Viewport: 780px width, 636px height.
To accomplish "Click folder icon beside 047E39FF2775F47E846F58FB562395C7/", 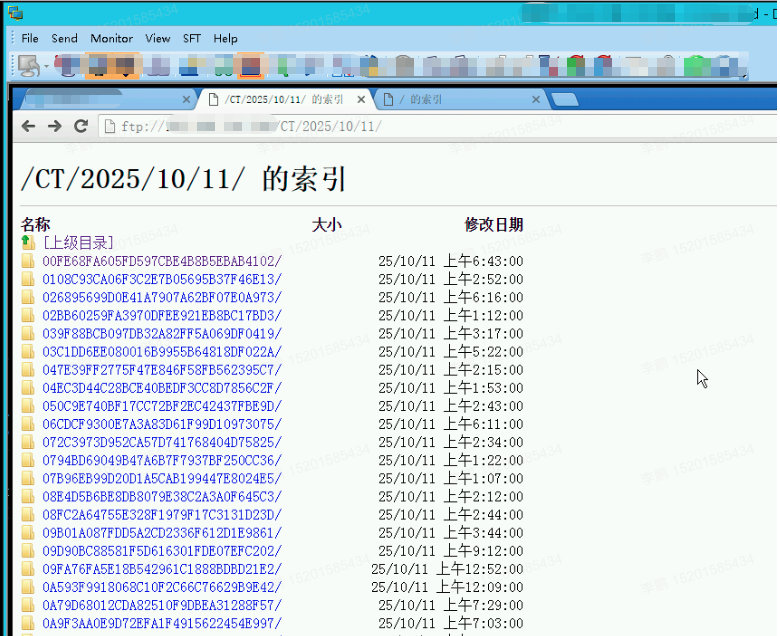I will click(x=28, y=369).
